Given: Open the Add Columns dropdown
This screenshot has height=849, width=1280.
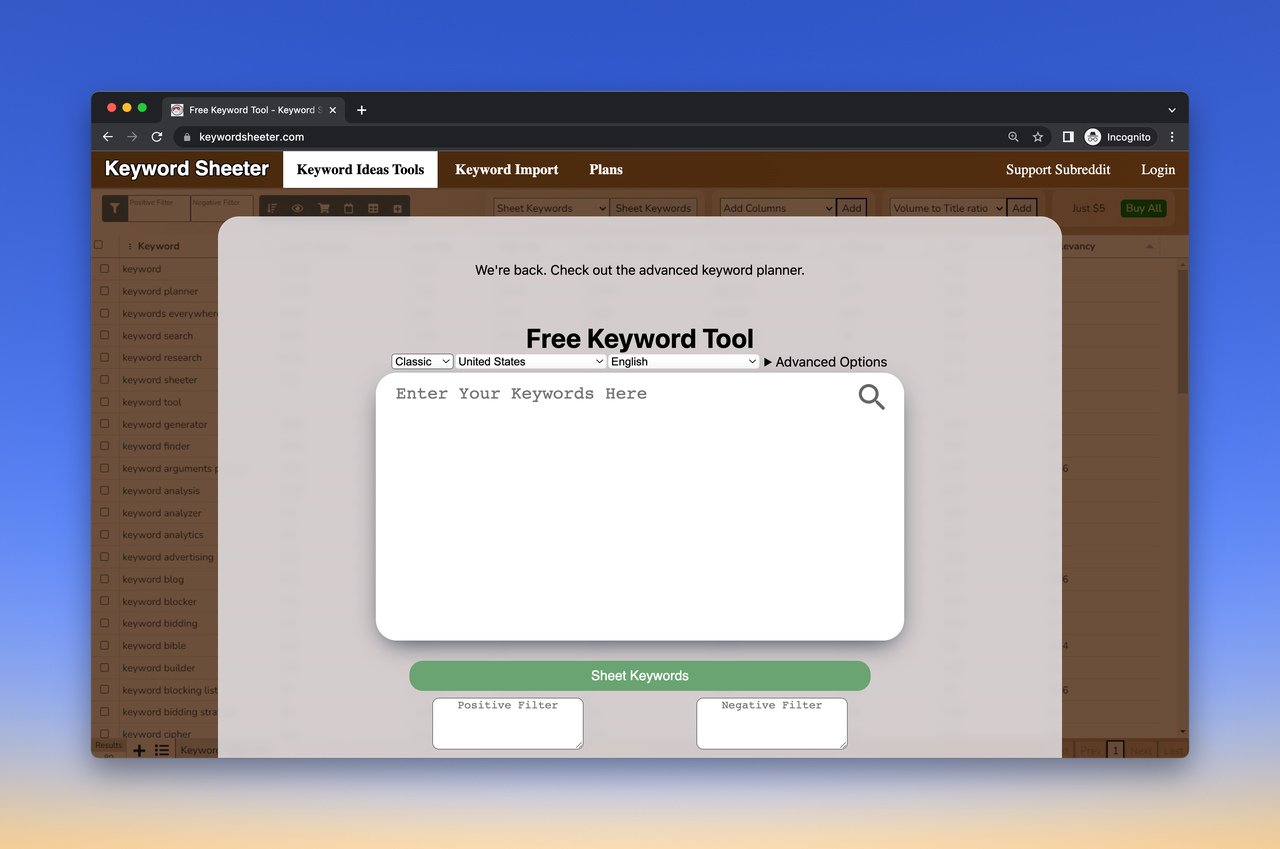Looking at the screenshot, I should click(777, 208).
